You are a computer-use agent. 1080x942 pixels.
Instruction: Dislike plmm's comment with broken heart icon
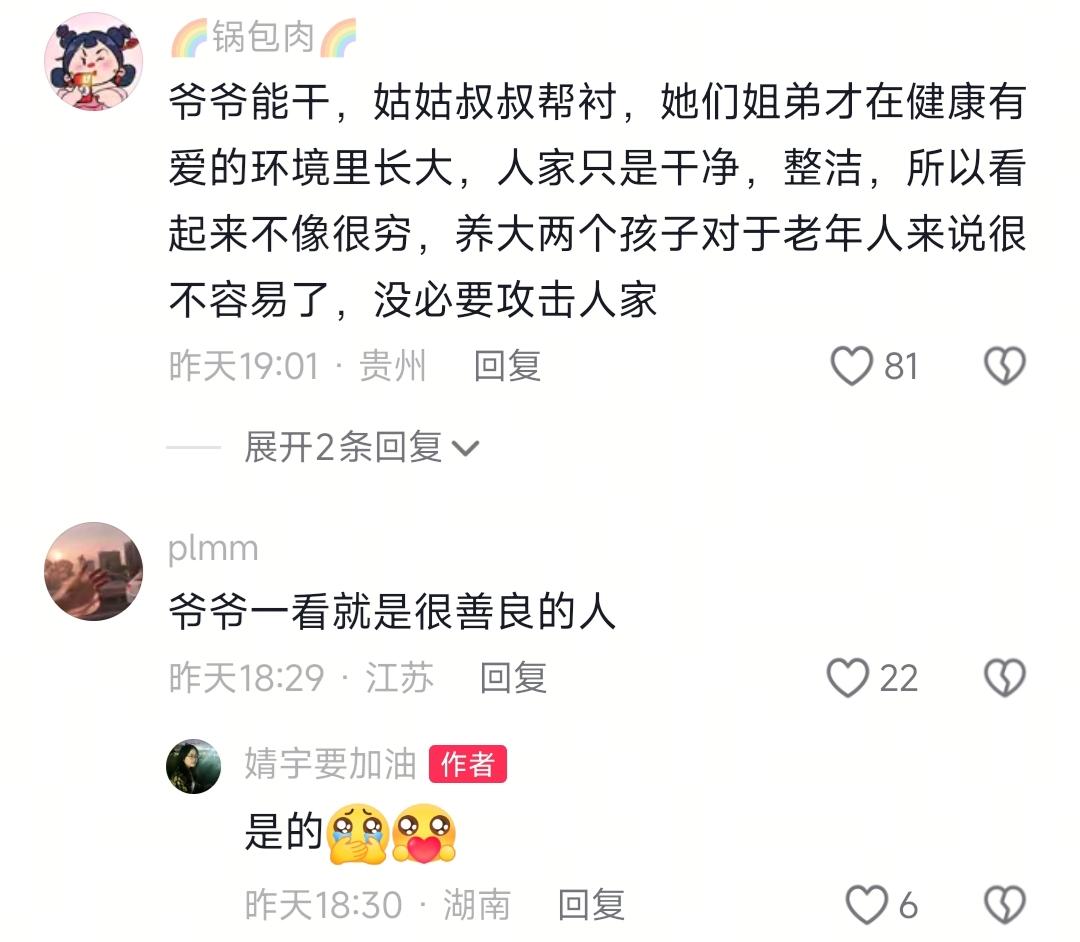(x=1005, y=678)
